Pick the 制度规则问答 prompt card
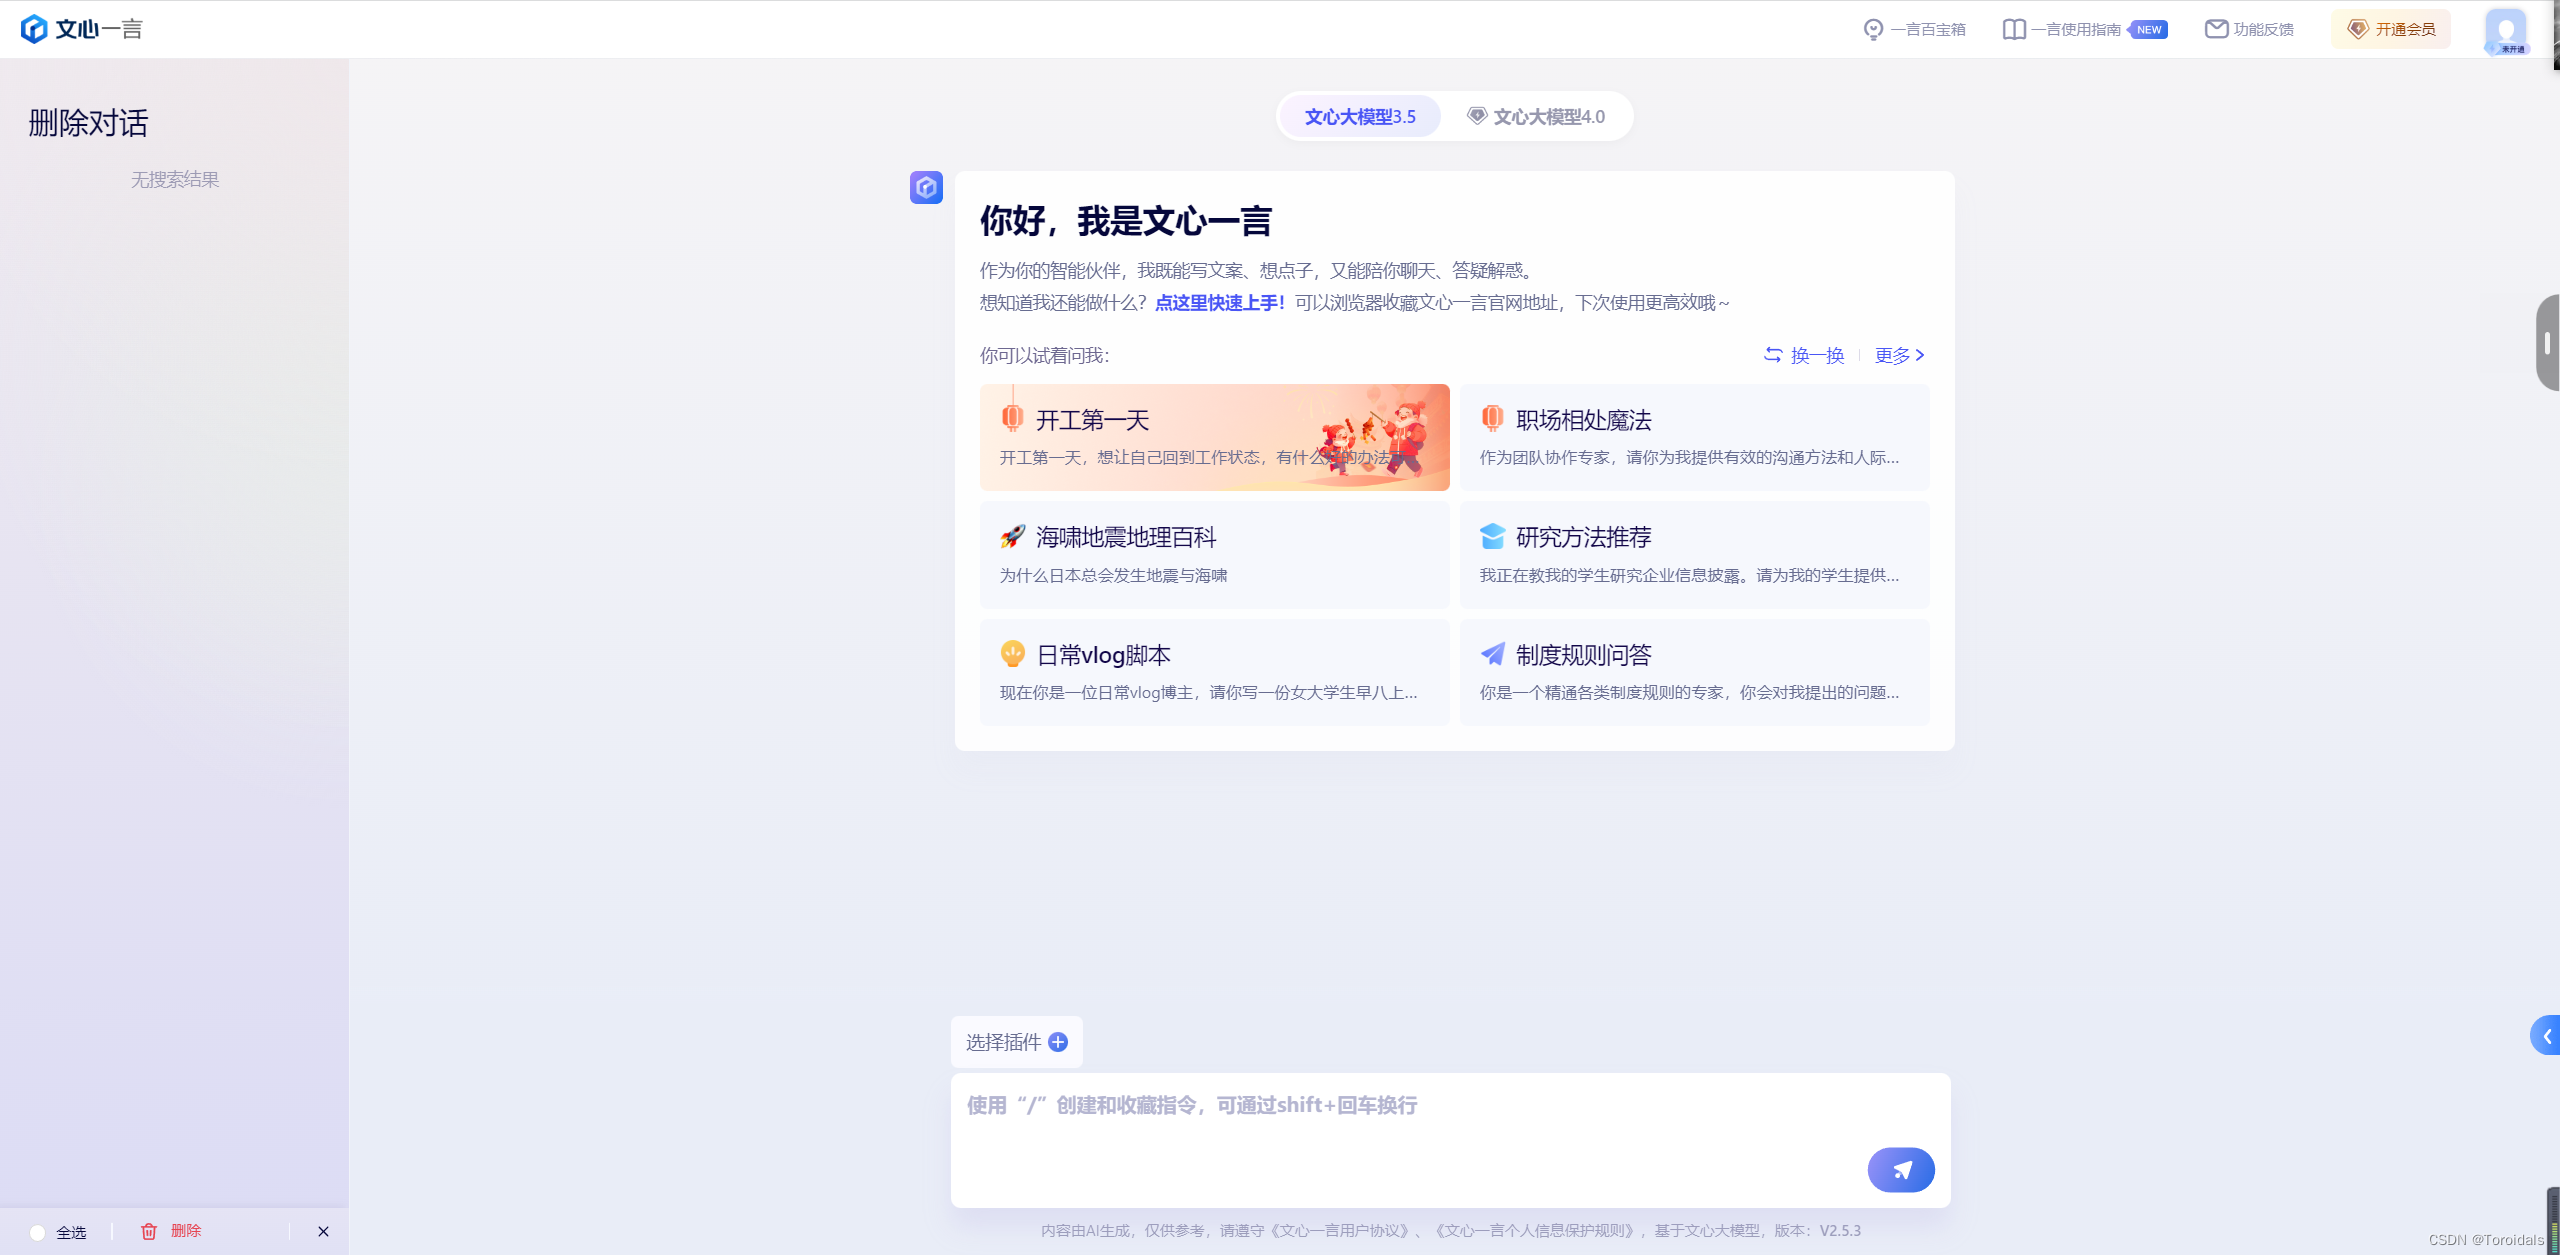This screenshot has height=1255, width=2560. (x=1694, y=672)
